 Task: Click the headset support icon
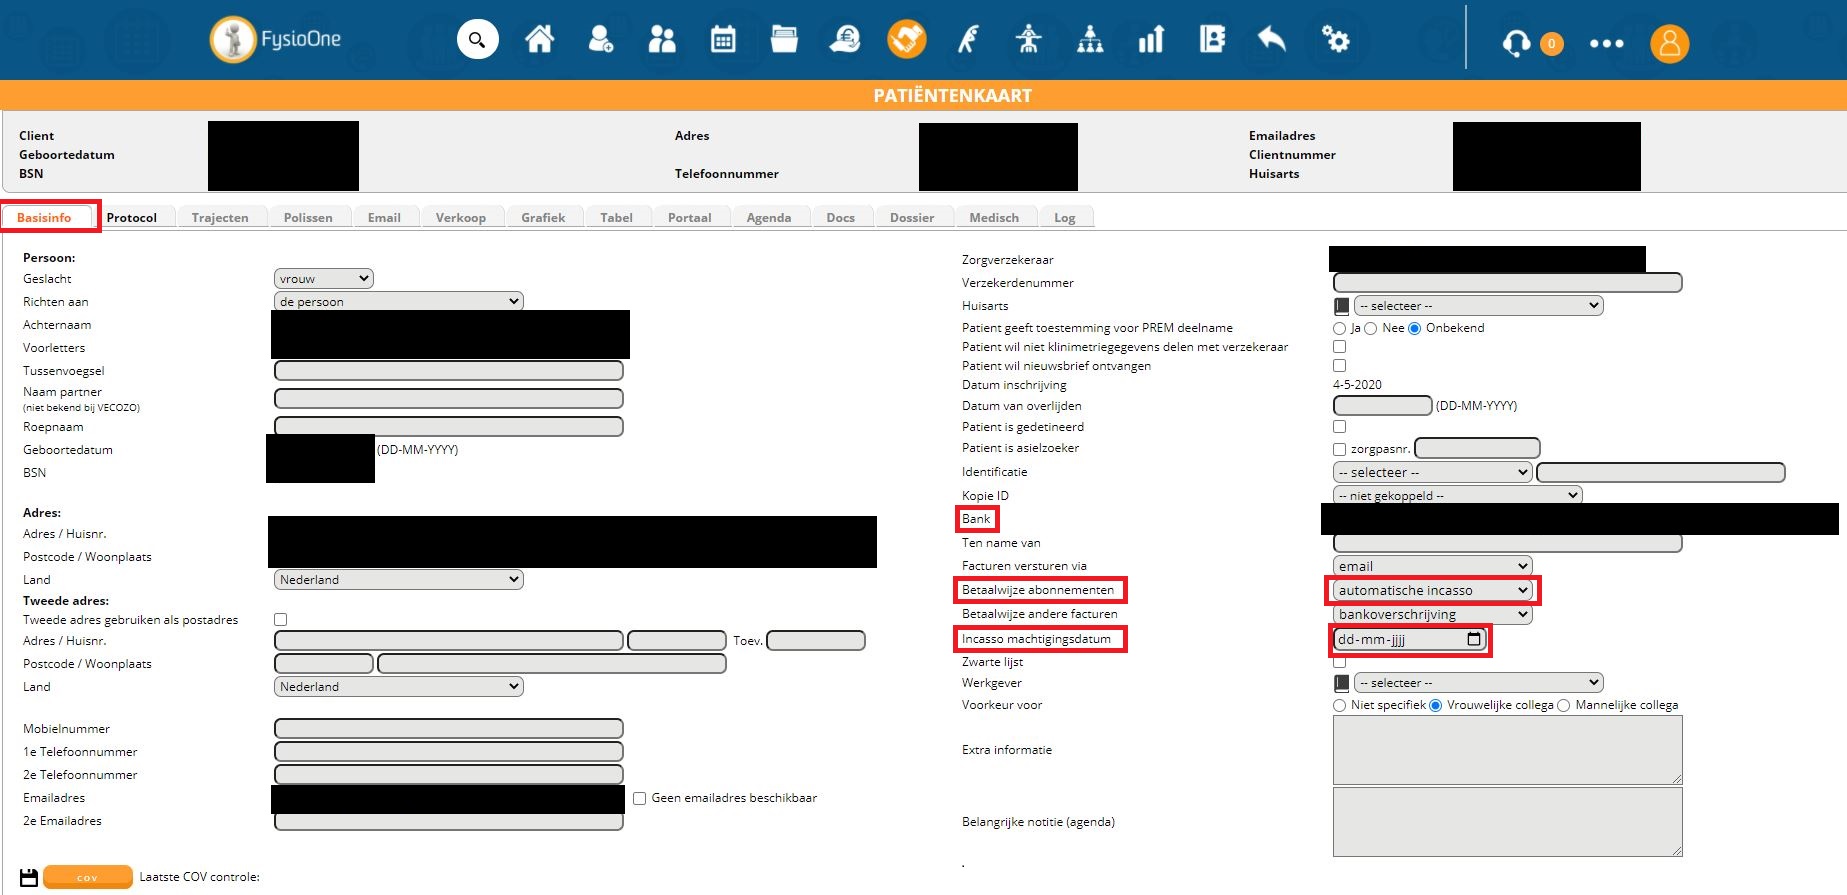click(1516, 43)
